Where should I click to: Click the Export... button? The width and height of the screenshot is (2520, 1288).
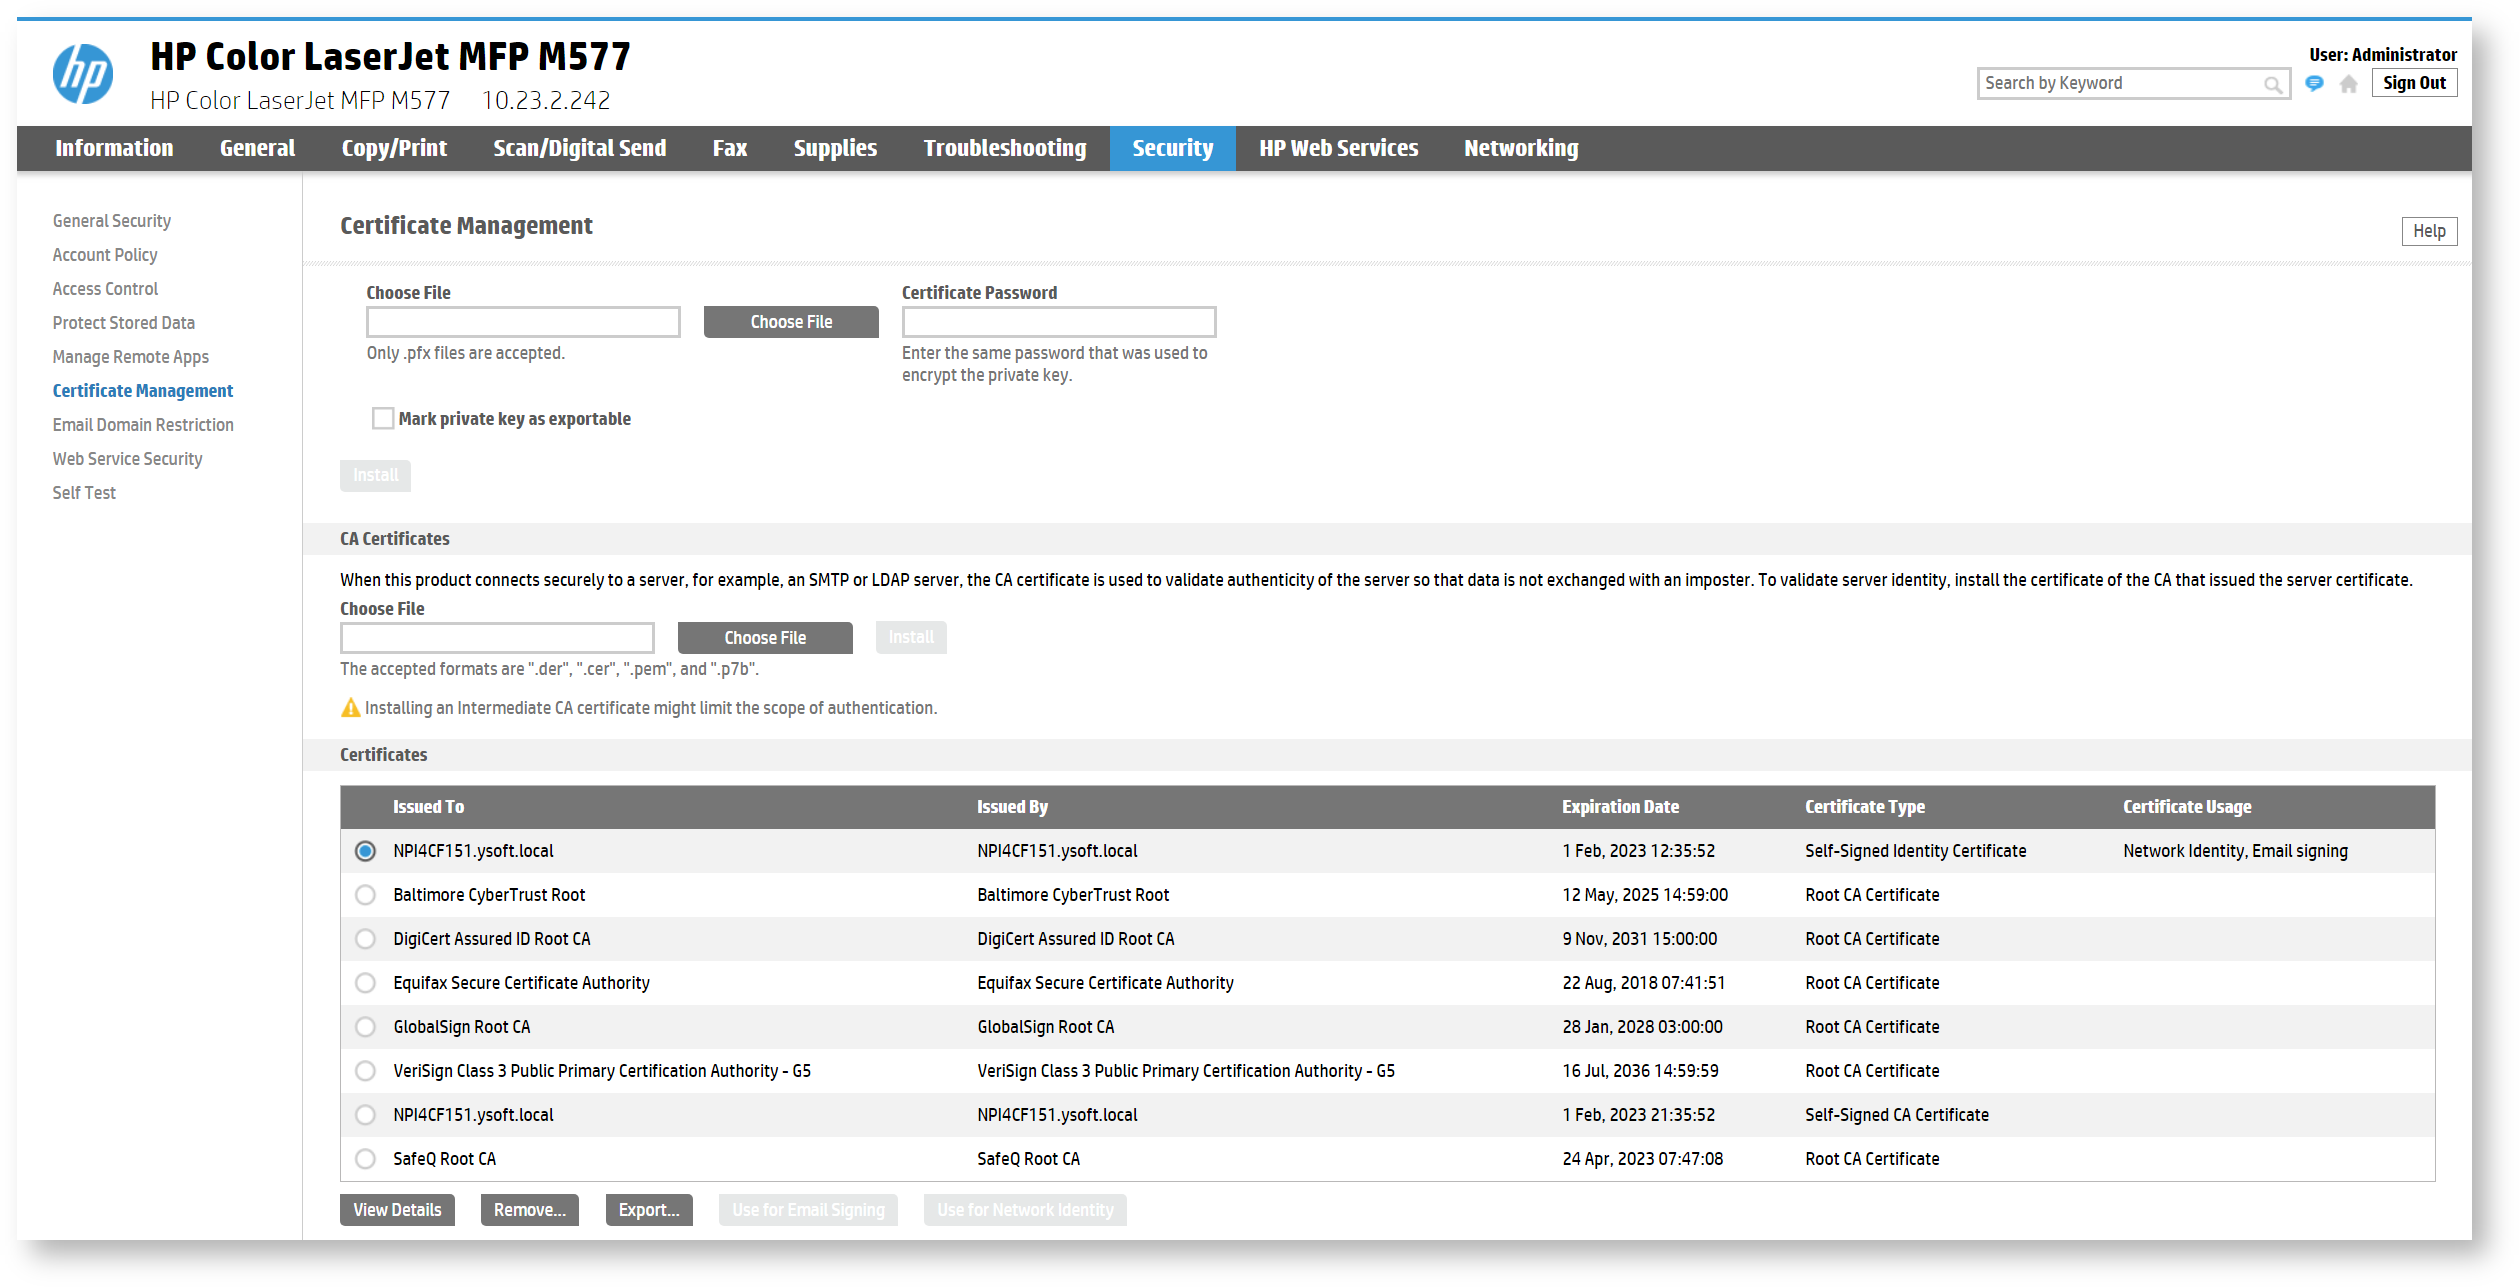coord(649,1210)
